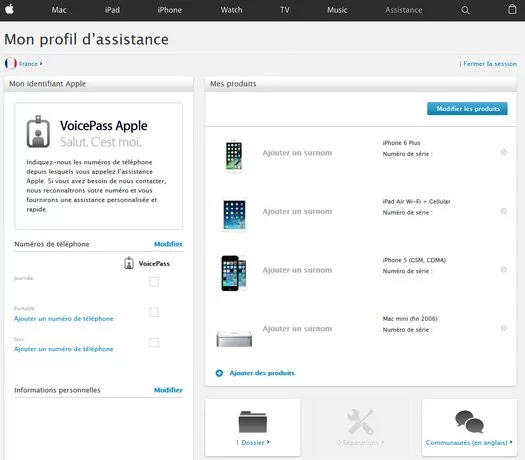Viewport: 525px width, 460px height.
Task: Click Ajouter un surnom for Mac mini
Action: pyautogui.click(x=297, y=328)
